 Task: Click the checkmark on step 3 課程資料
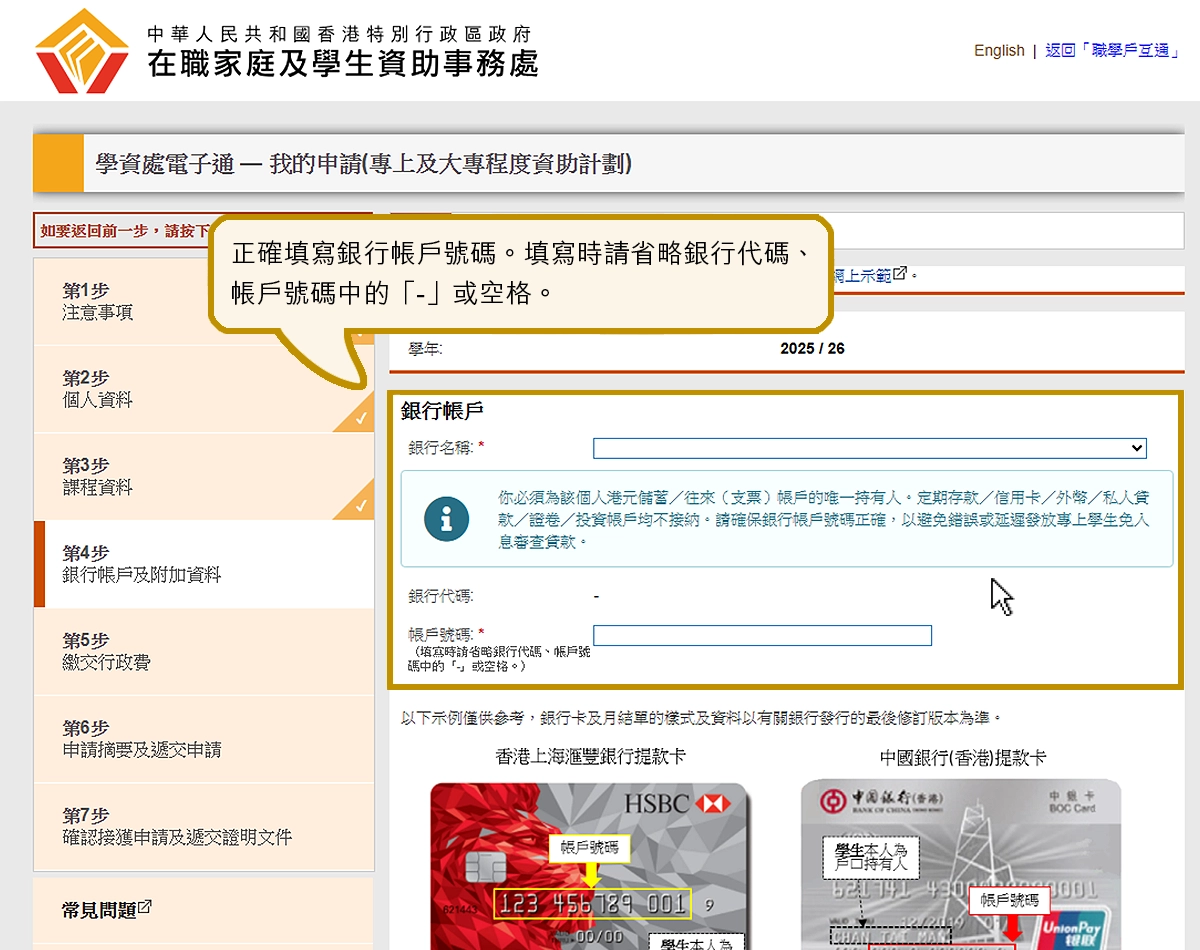click(365, 508)
